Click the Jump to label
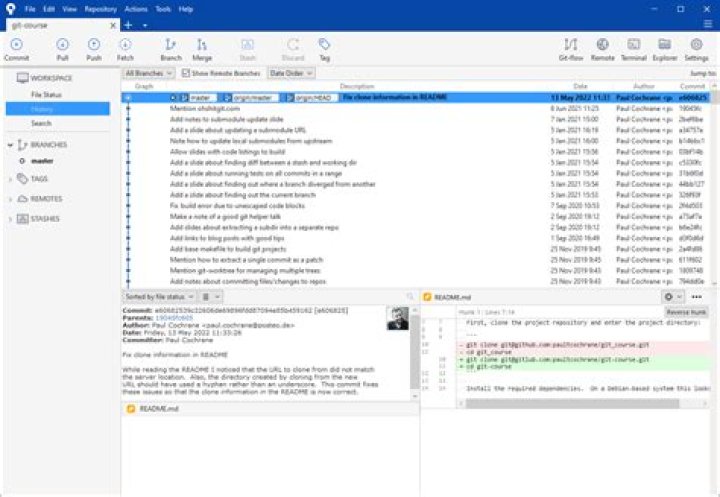 pyautogui.click(x=703, y=73)
